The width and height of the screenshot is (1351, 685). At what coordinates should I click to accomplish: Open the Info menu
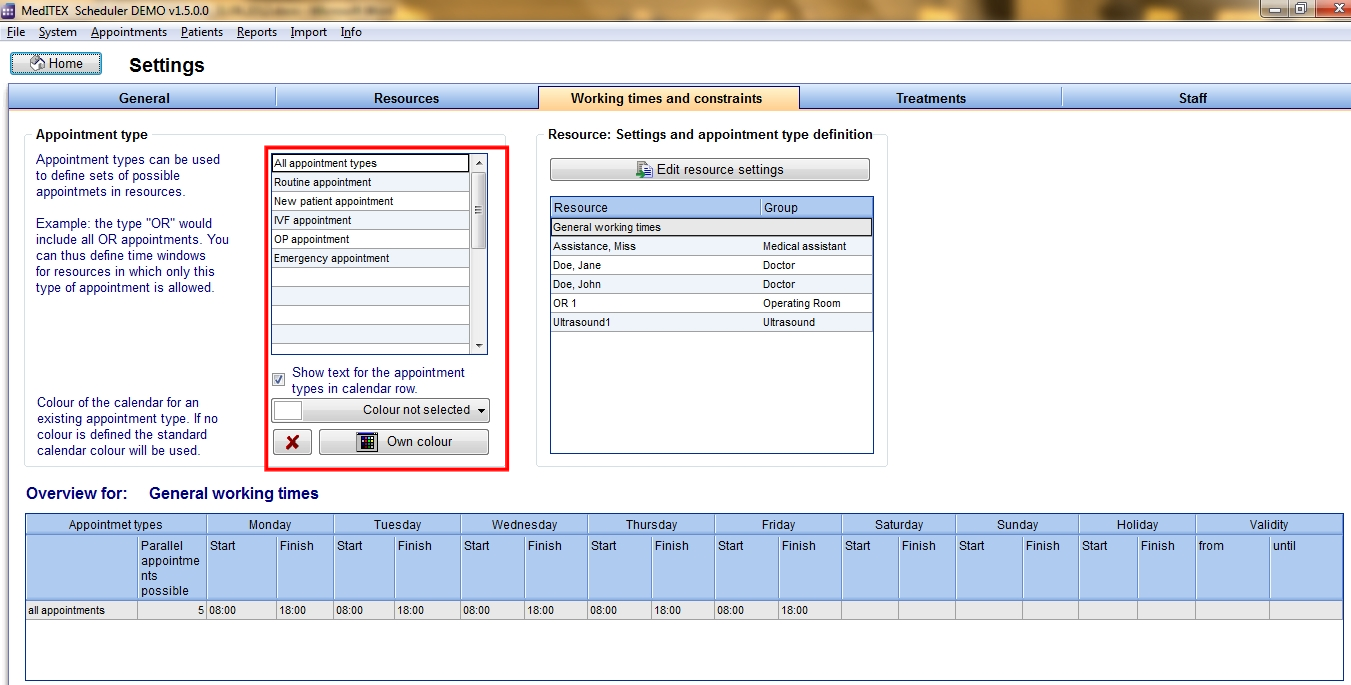click(351, 32)
